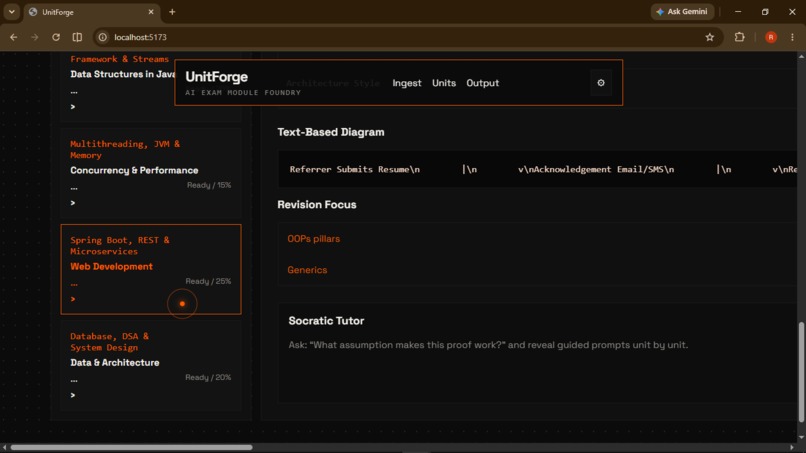This screenshot has width=806, height=453.
Task: Open the Chrome three-dot menu
Action: tap(792, 37)
